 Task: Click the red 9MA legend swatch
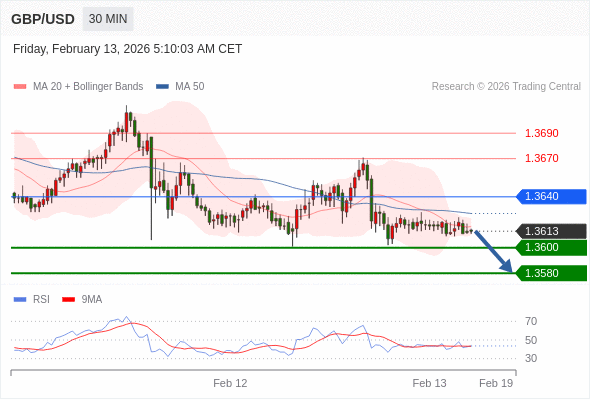click(x=68, y=300)
